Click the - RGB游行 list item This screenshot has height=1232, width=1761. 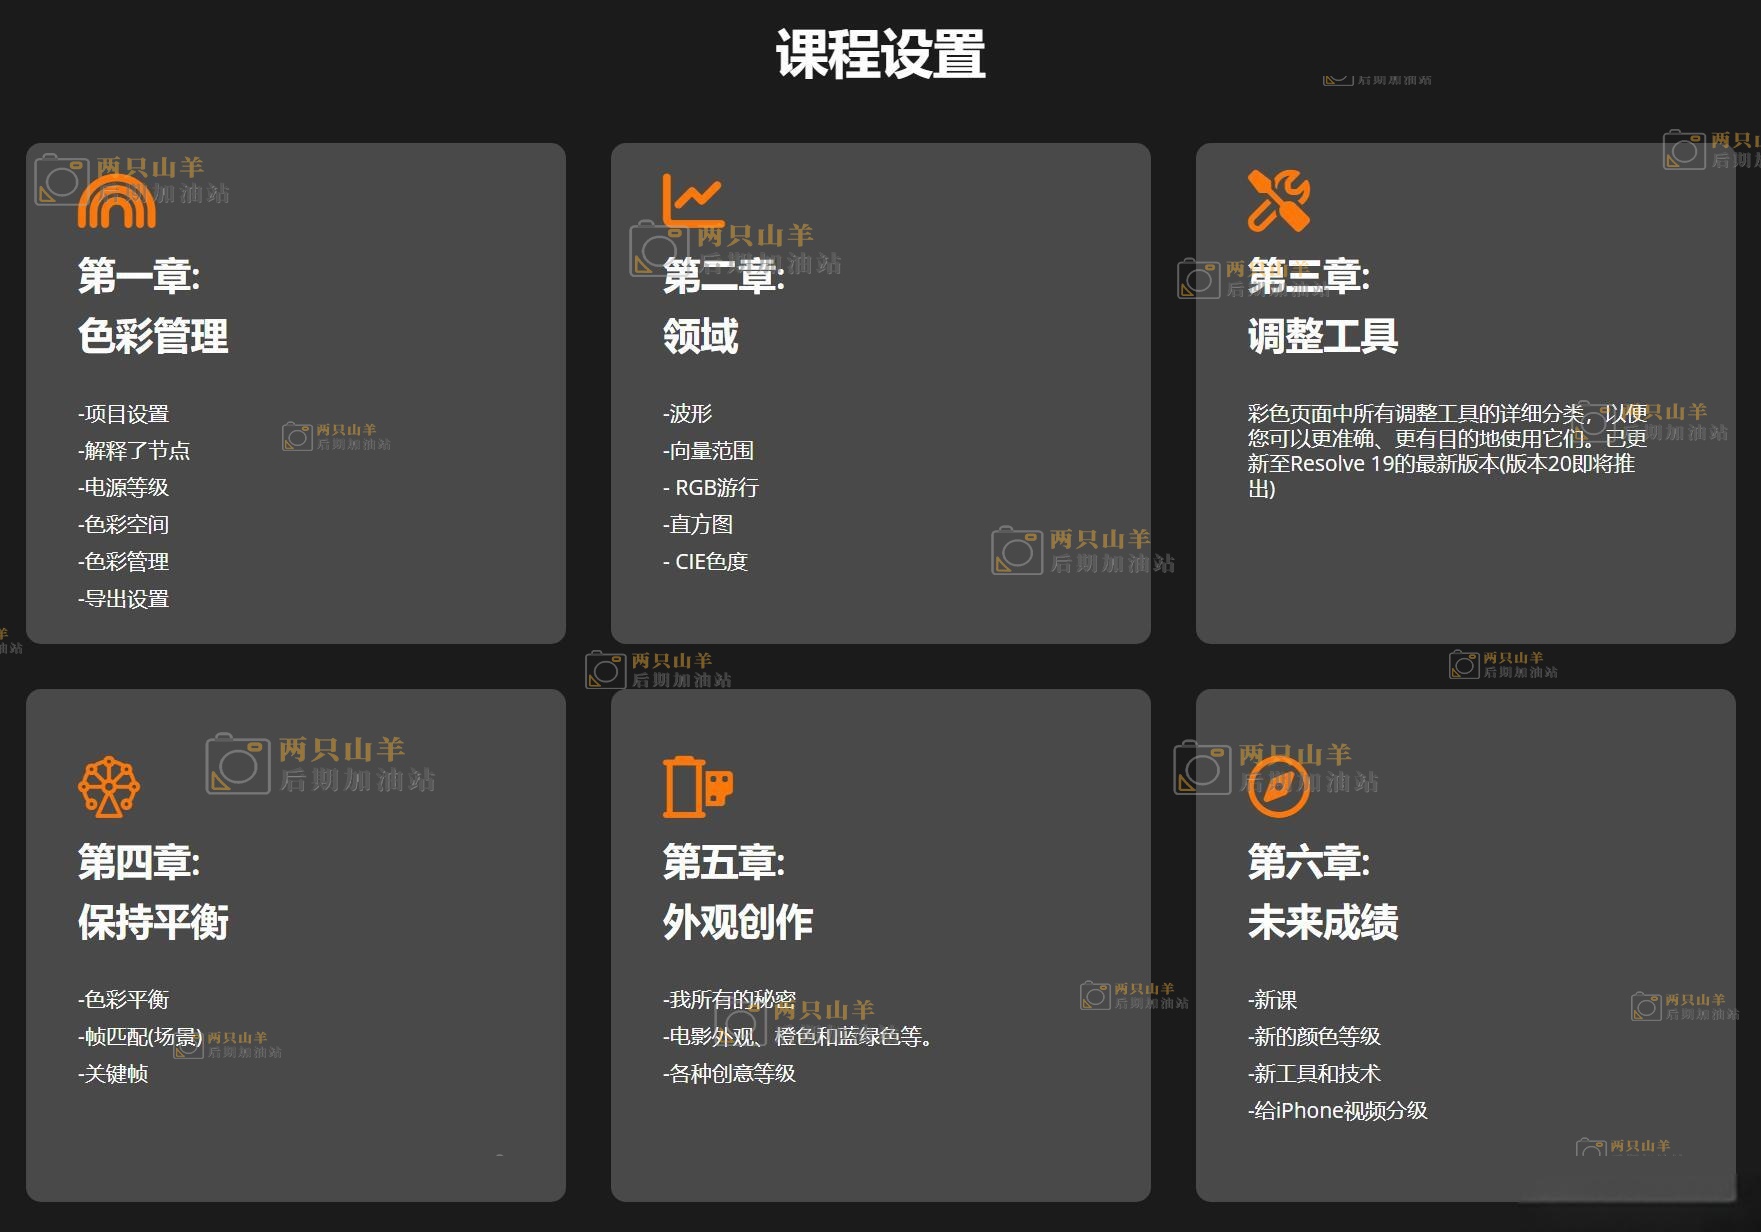710,488
